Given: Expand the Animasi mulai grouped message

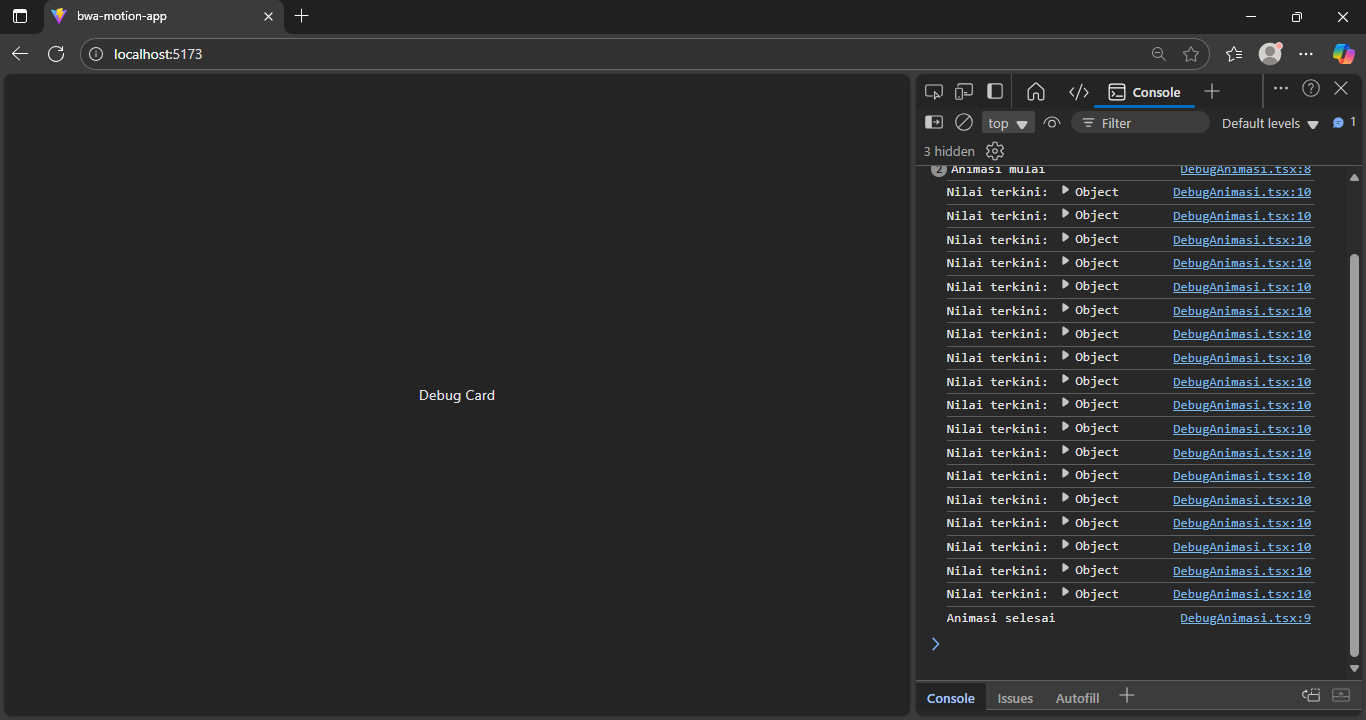Looking at the screenshot, I should point(937,169).
